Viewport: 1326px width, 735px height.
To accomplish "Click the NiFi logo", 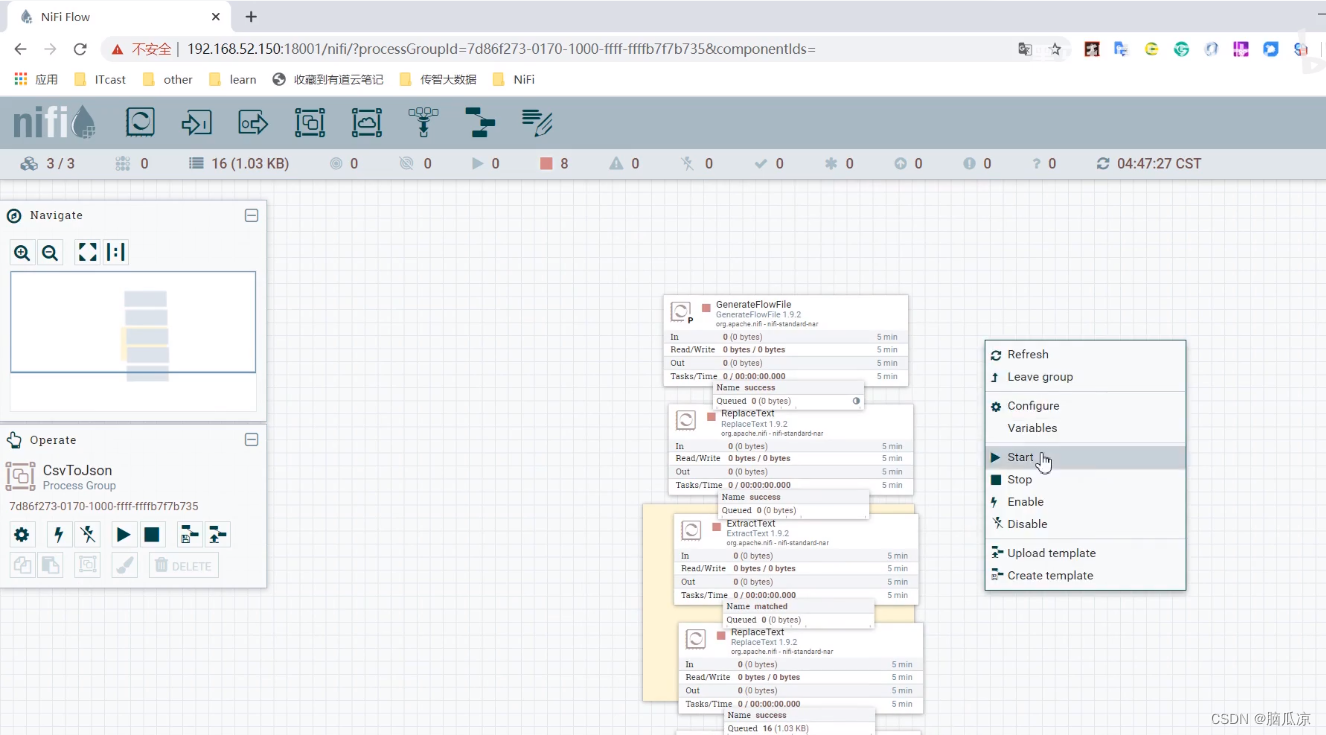I will coord(54,123).
